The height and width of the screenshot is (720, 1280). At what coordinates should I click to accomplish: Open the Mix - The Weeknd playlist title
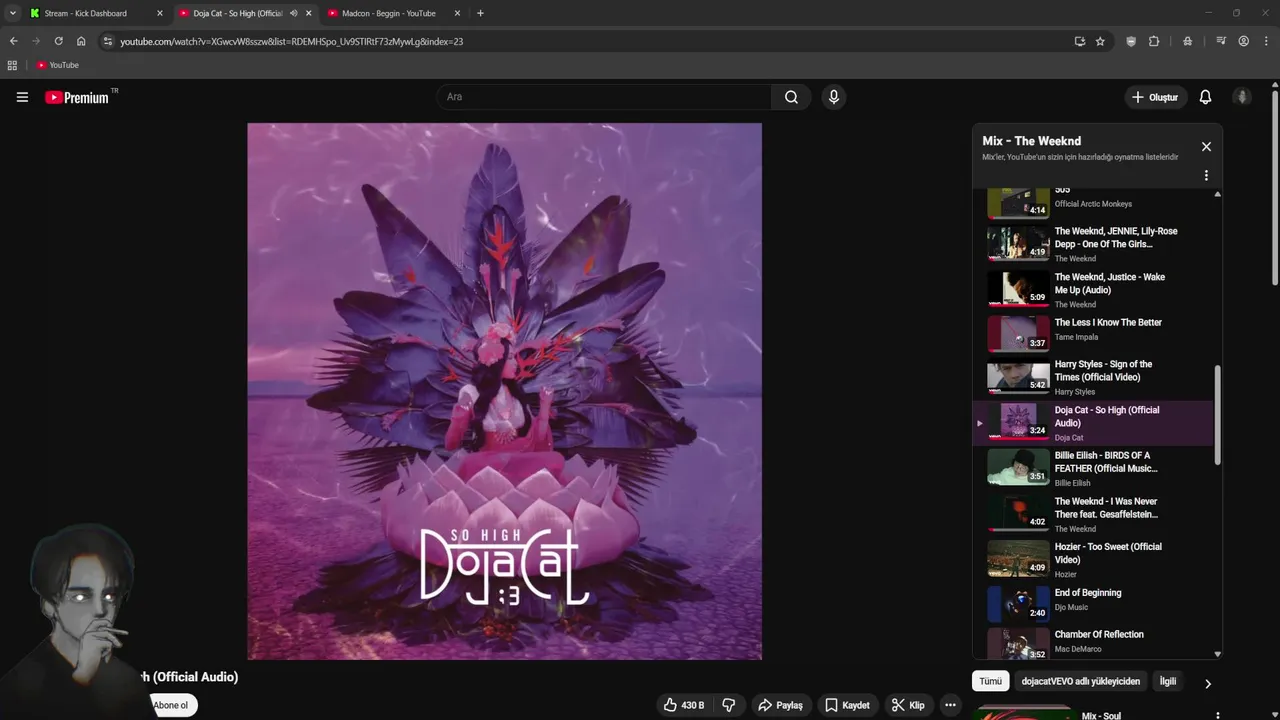[1031, 141]
